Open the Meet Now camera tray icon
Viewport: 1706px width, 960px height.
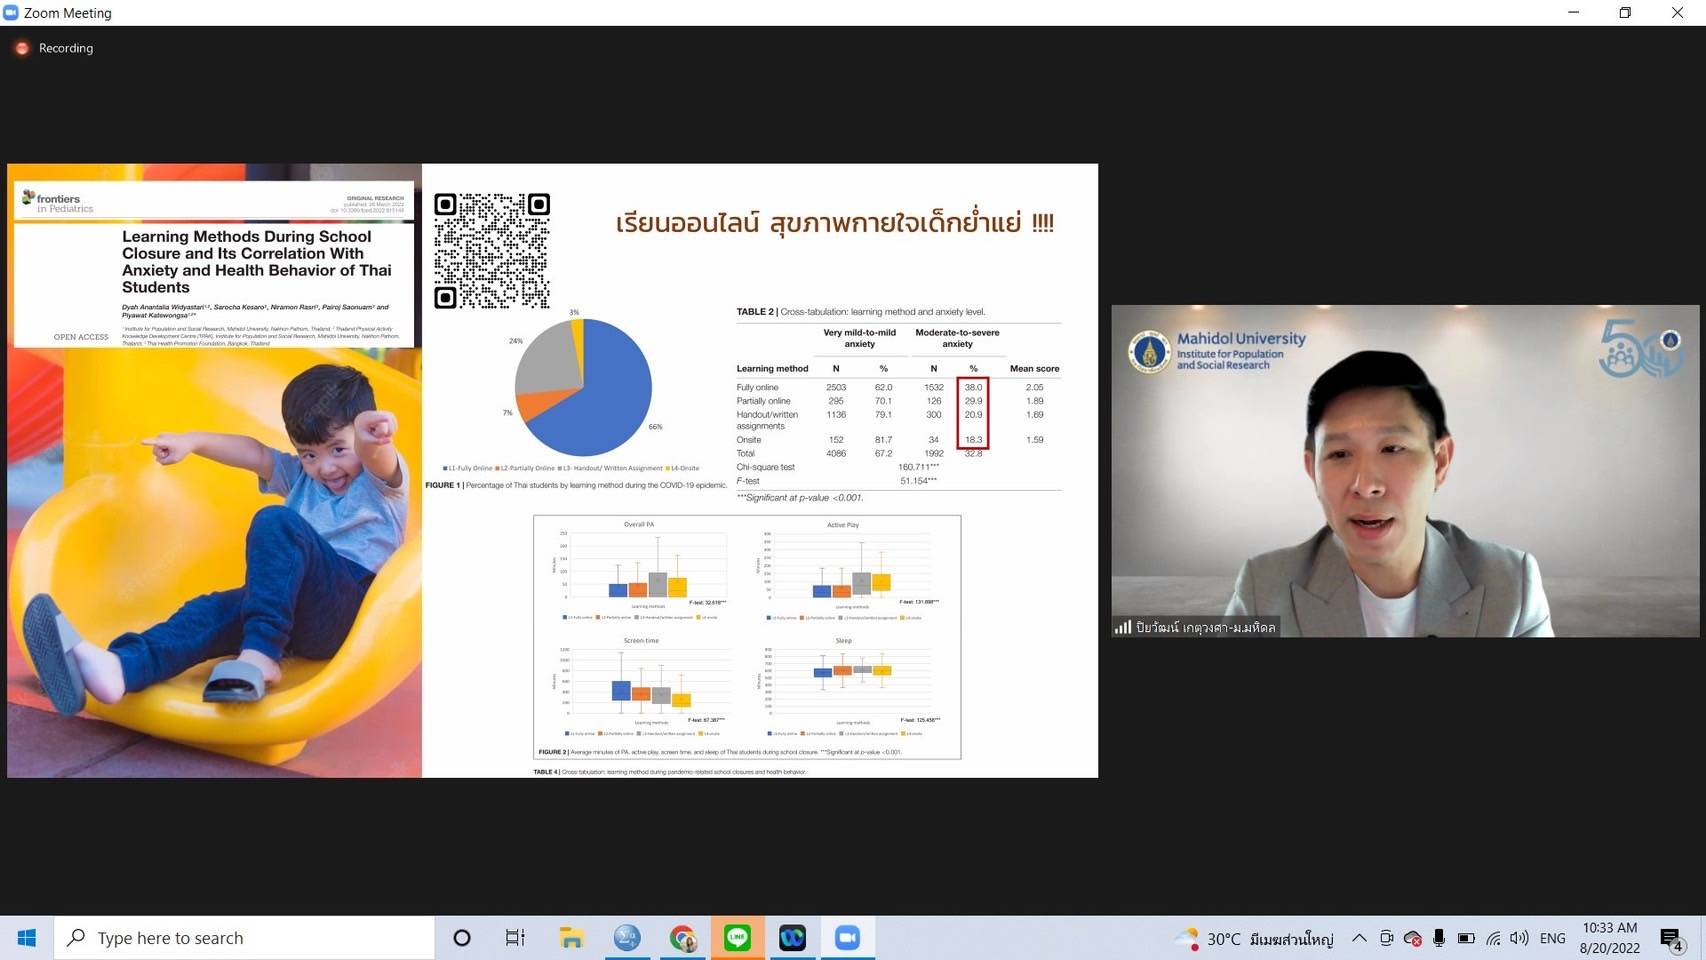pyautogui.click(x=1386, y=938)
